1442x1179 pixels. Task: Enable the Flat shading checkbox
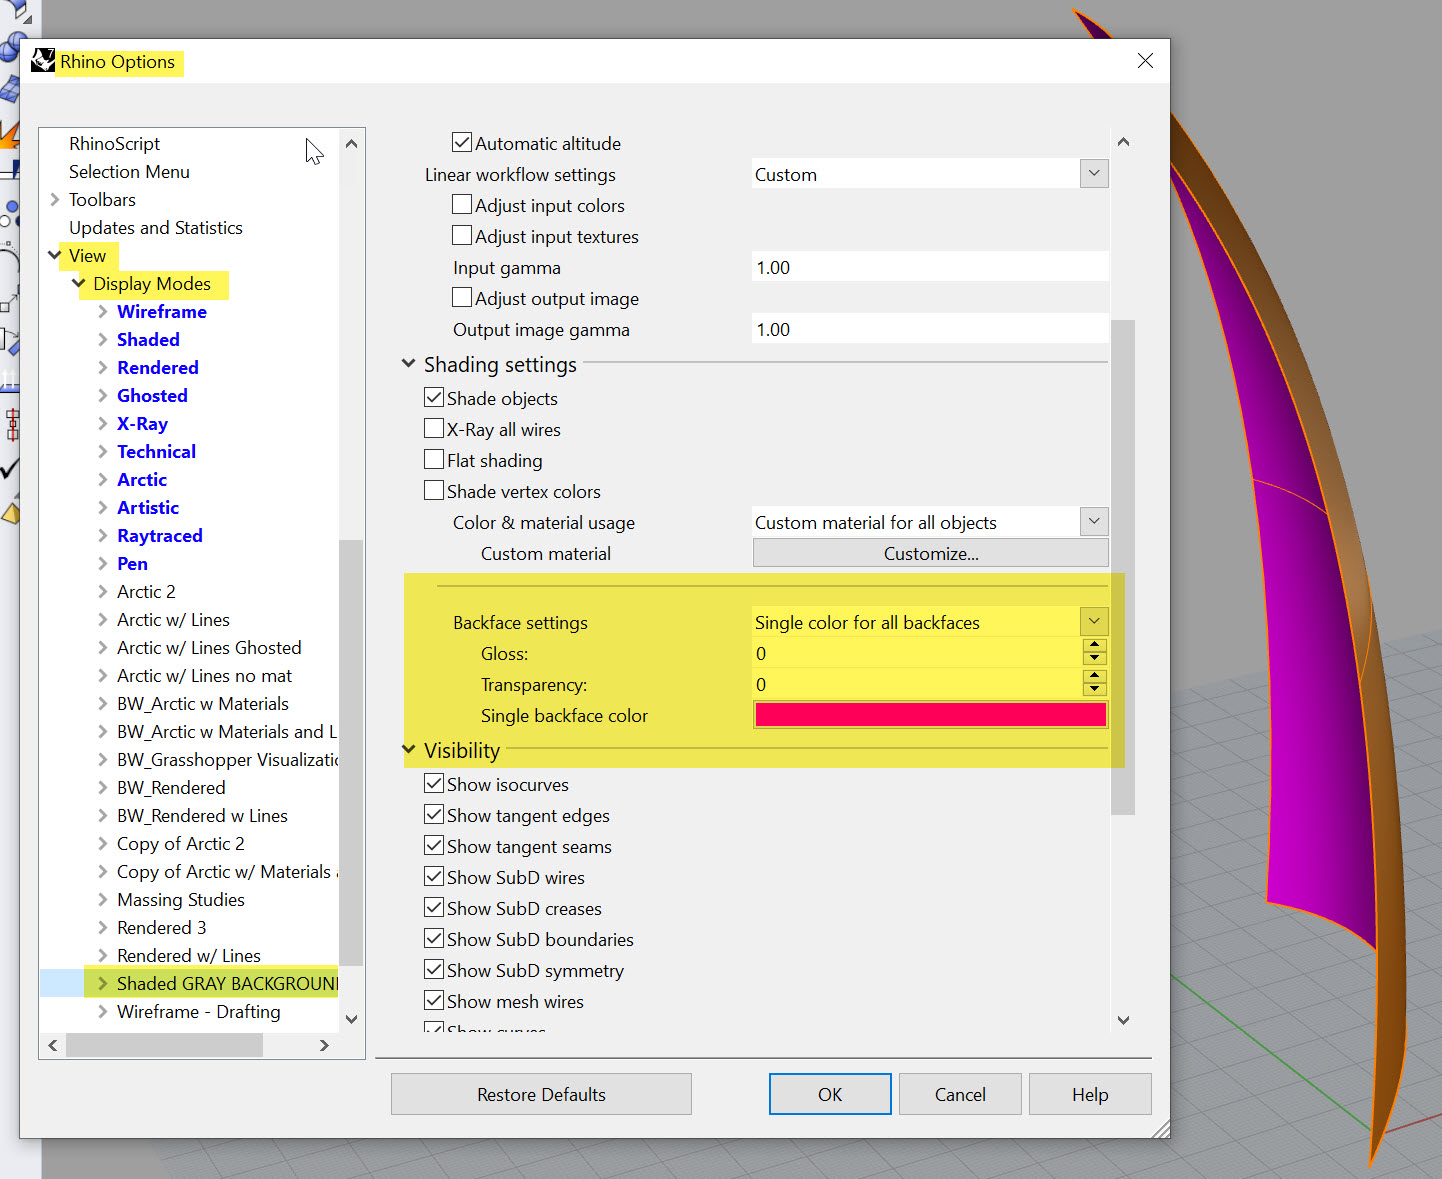(434, 460)
